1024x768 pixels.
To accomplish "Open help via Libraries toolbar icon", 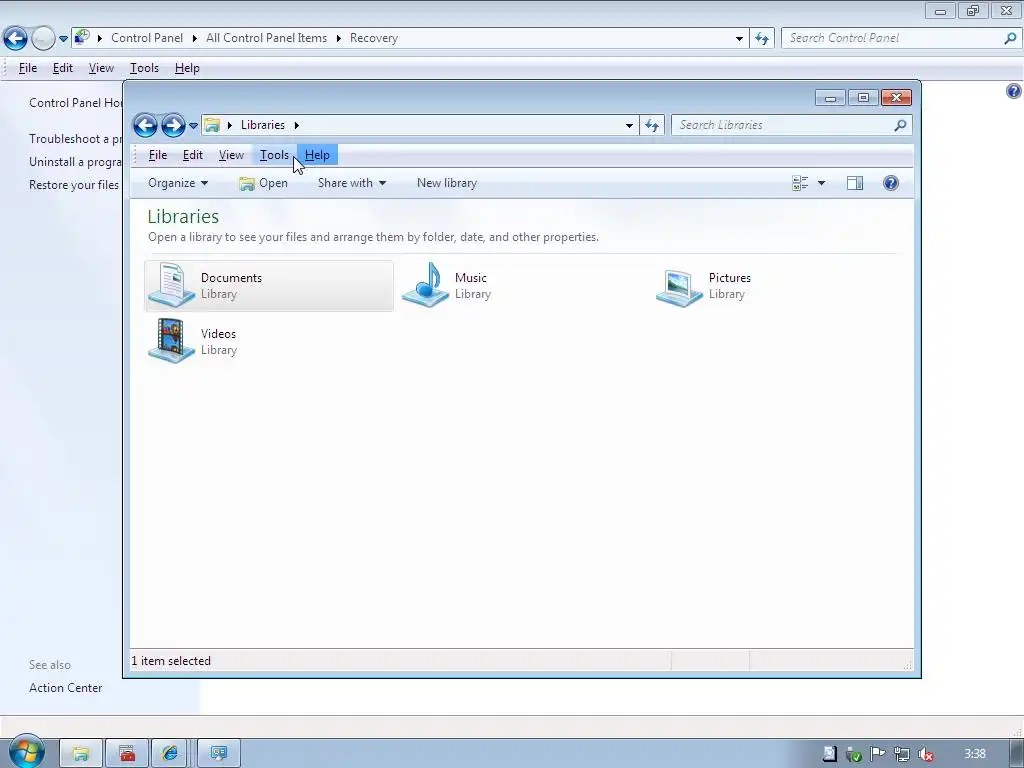I will [891, 183].
